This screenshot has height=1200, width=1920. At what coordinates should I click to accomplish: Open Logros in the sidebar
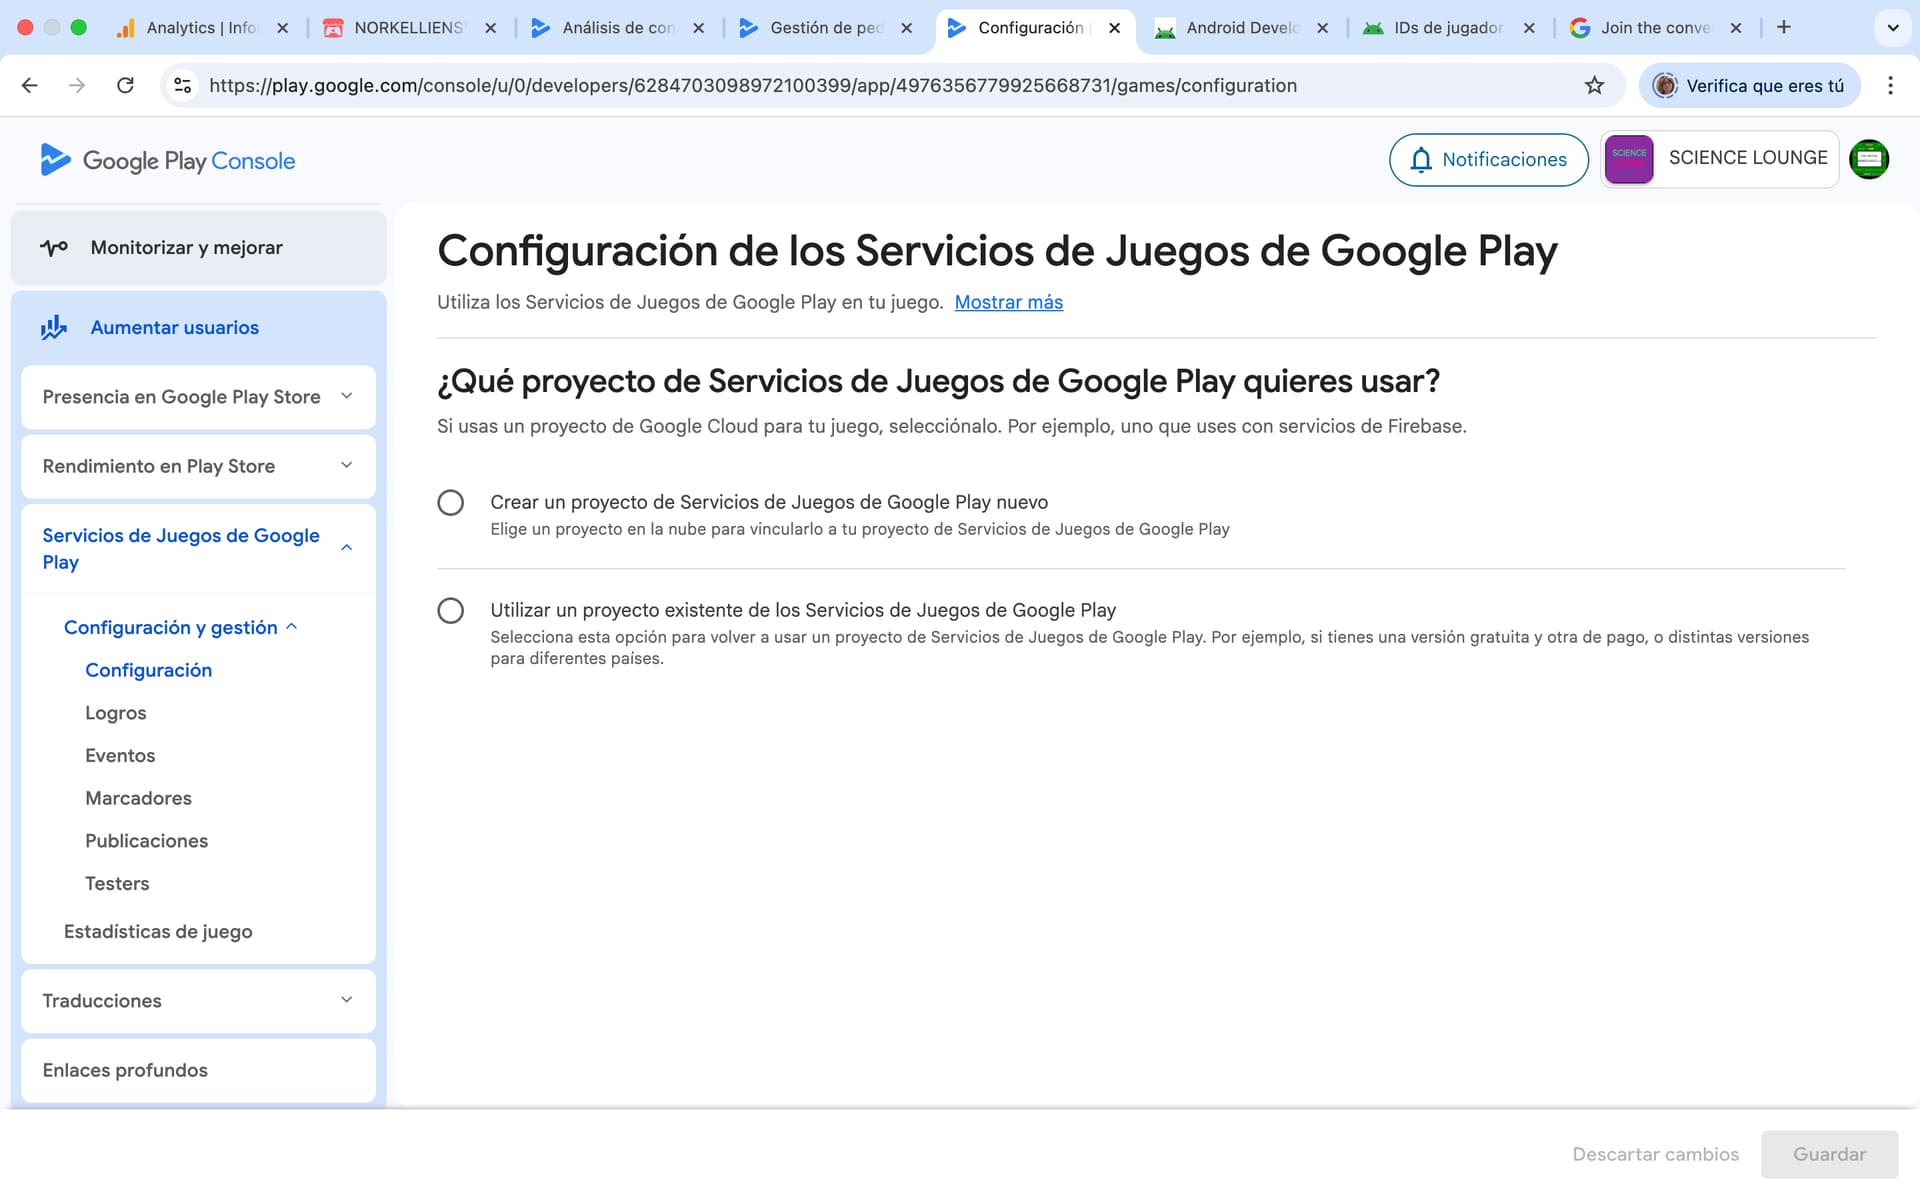[x=116, y=713]
